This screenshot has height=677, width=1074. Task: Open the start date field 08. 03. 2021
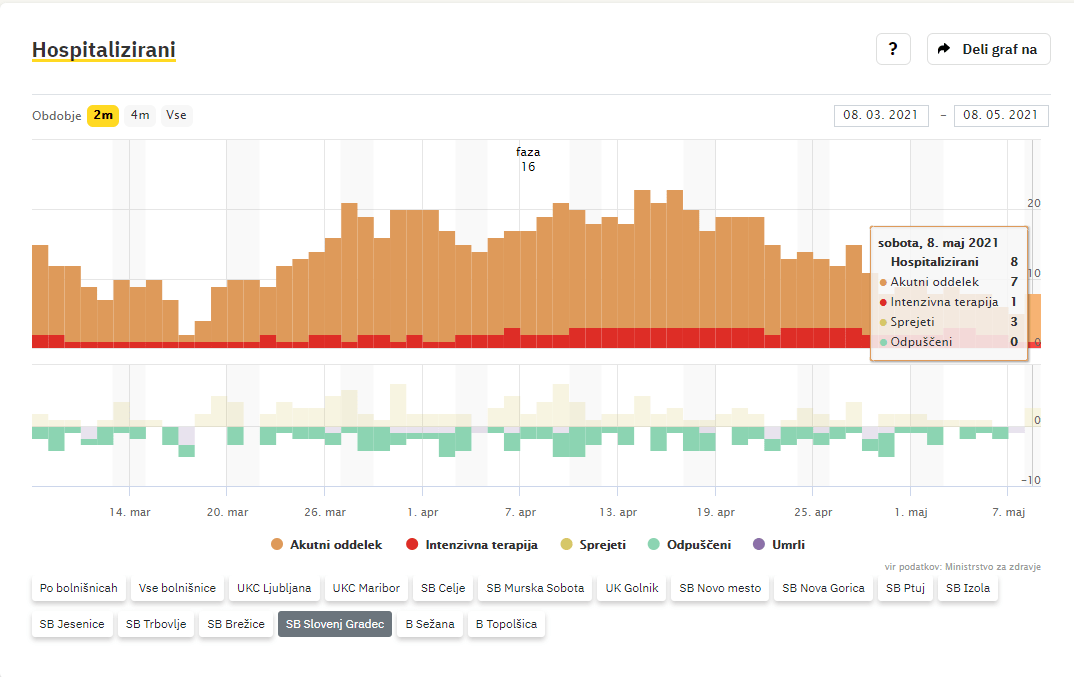pos(881,116)
